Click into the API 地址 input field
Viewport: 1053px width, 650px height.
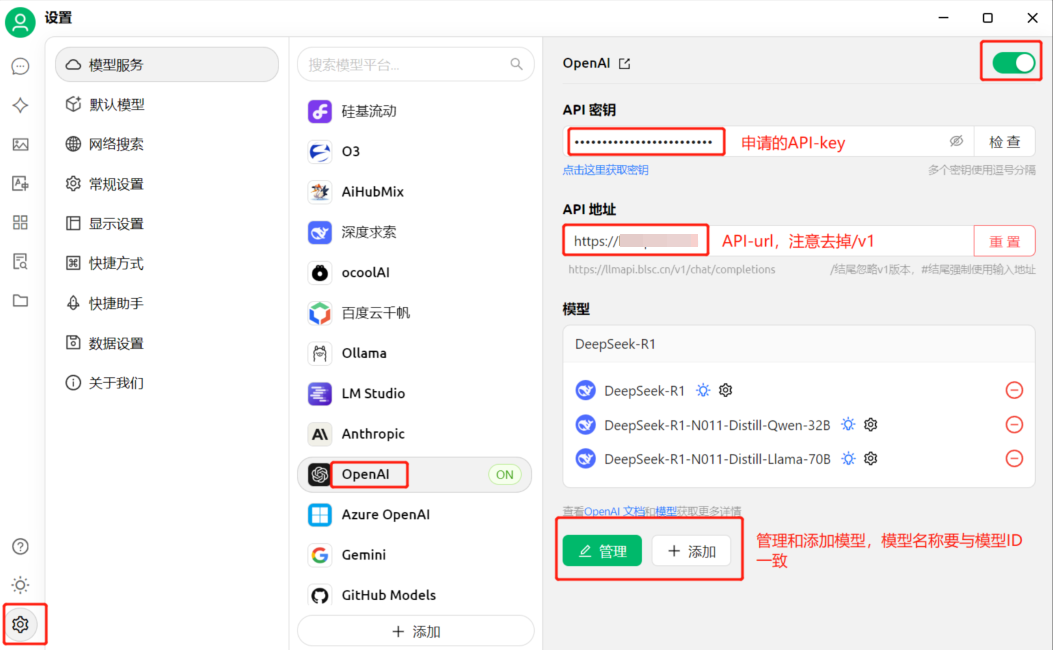point(768,241)
